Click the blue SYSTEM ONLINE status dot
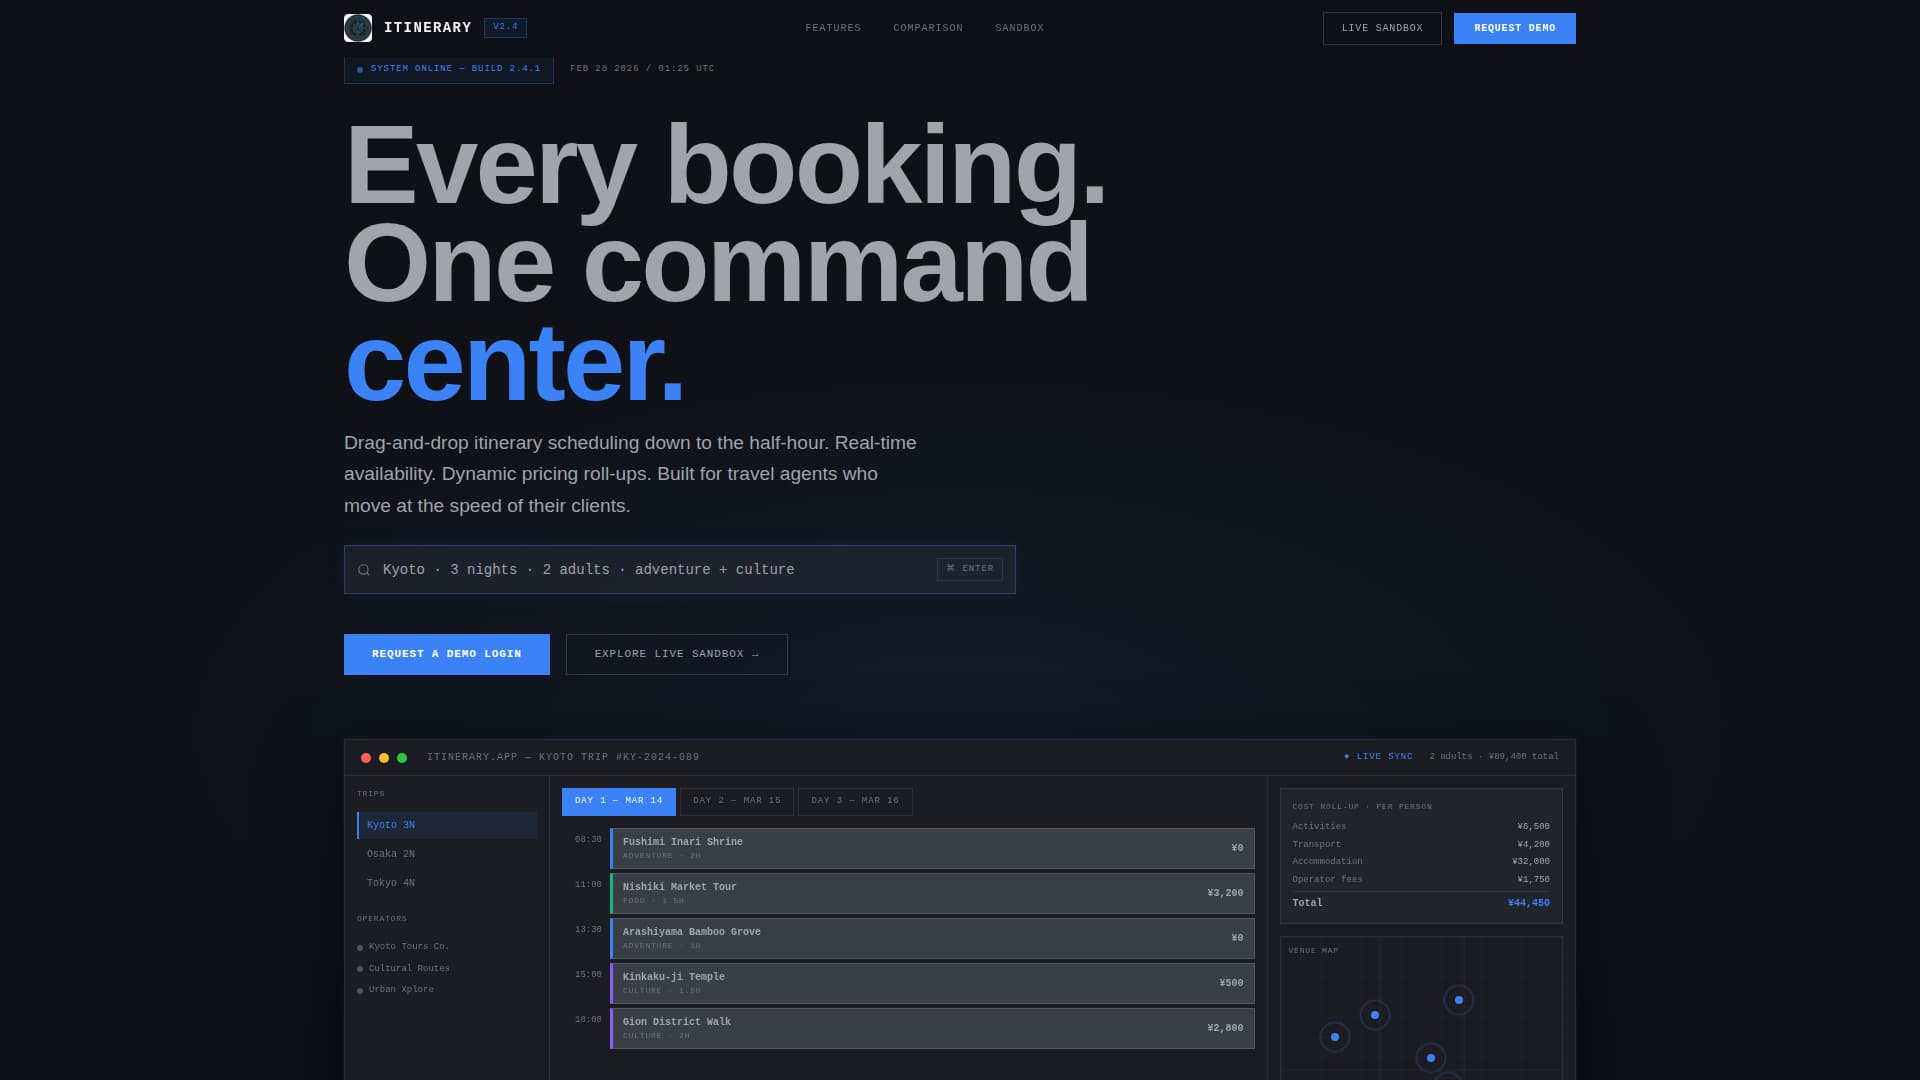 [x=360, y=69]
